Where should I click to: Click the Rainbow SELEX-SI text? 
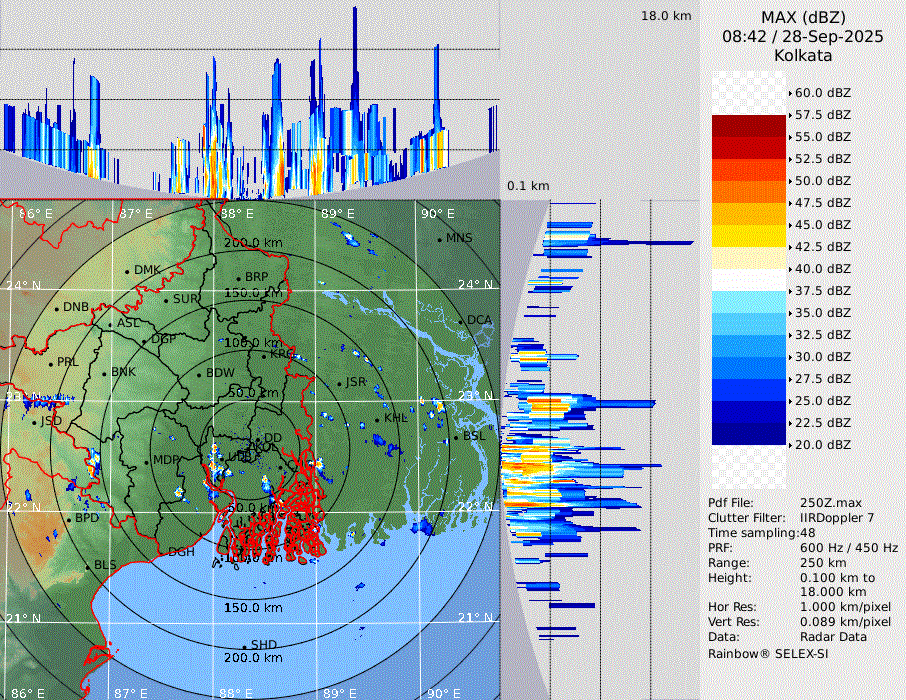[x=768, y=653]
